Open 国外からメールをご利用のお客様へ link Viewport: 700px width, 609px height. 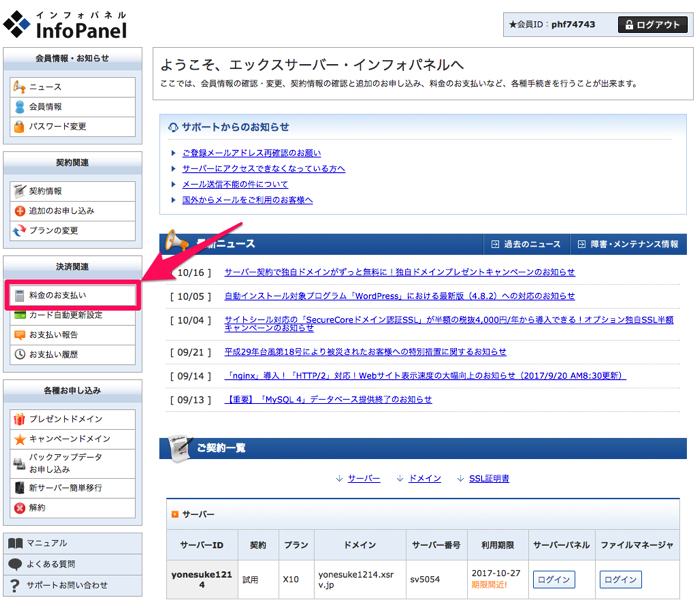point(247,200)
